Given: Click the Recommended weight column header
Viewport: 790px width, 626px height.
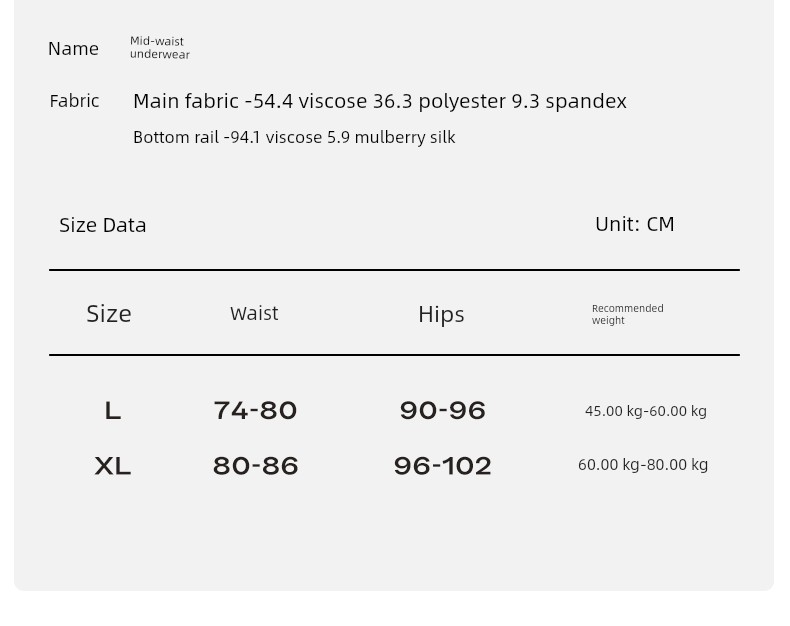Looking at the screenshot, I should click(628, 315).
